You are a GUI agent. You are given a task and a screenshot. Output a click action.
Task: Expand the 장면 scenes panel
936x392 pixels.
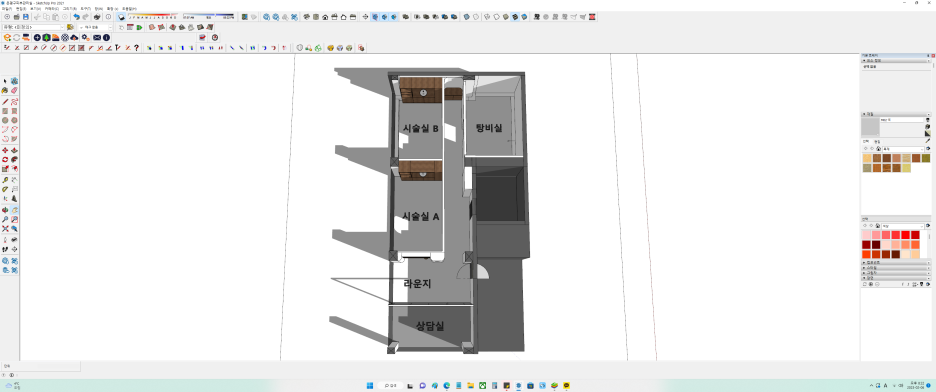(895, 277)
